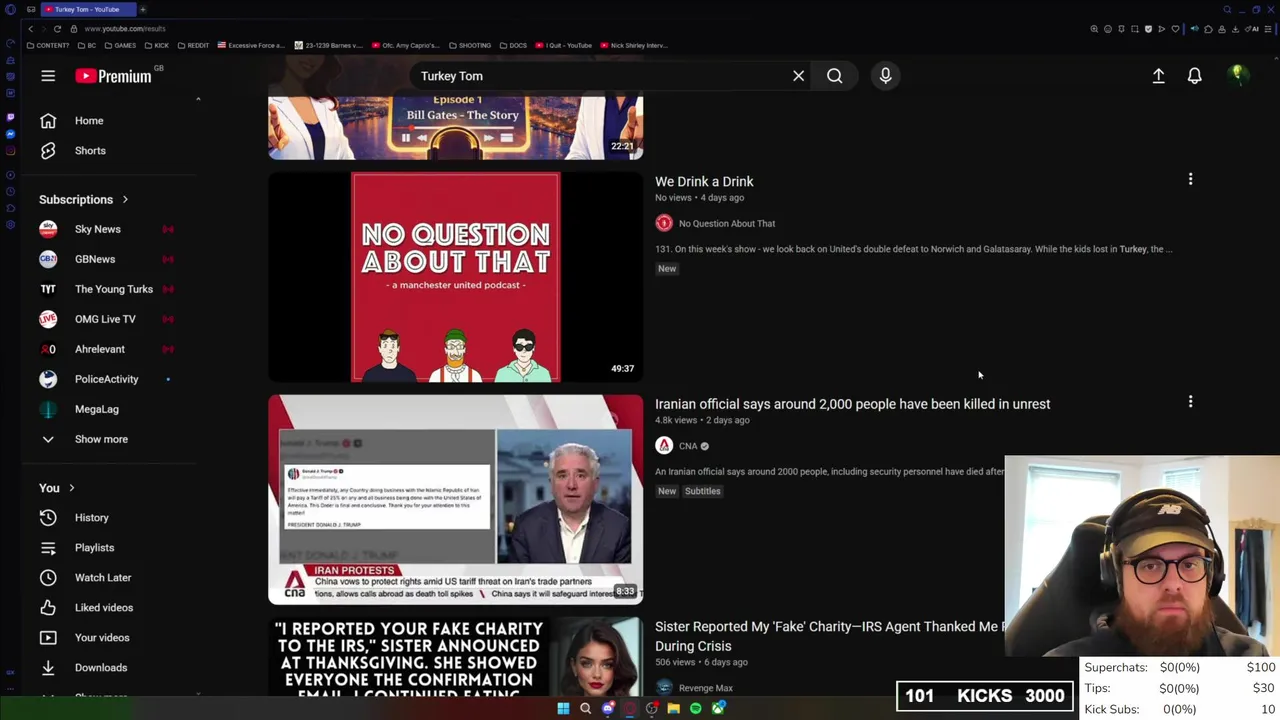Open the YouTube hamburger guide menu
The image size is (1280, 720).
click(48, 76)
